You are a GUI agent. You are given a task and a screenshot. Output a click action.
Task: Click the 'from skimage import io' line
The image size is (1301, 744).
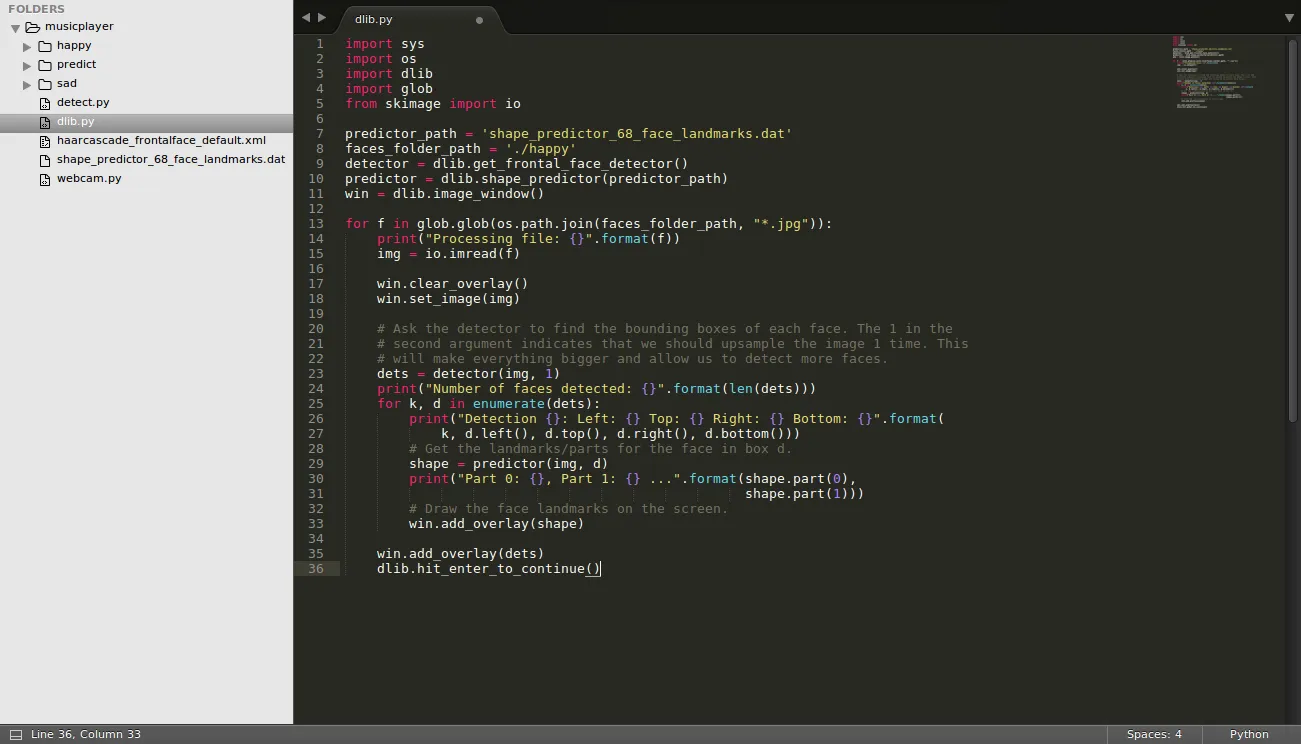point(433,104)
